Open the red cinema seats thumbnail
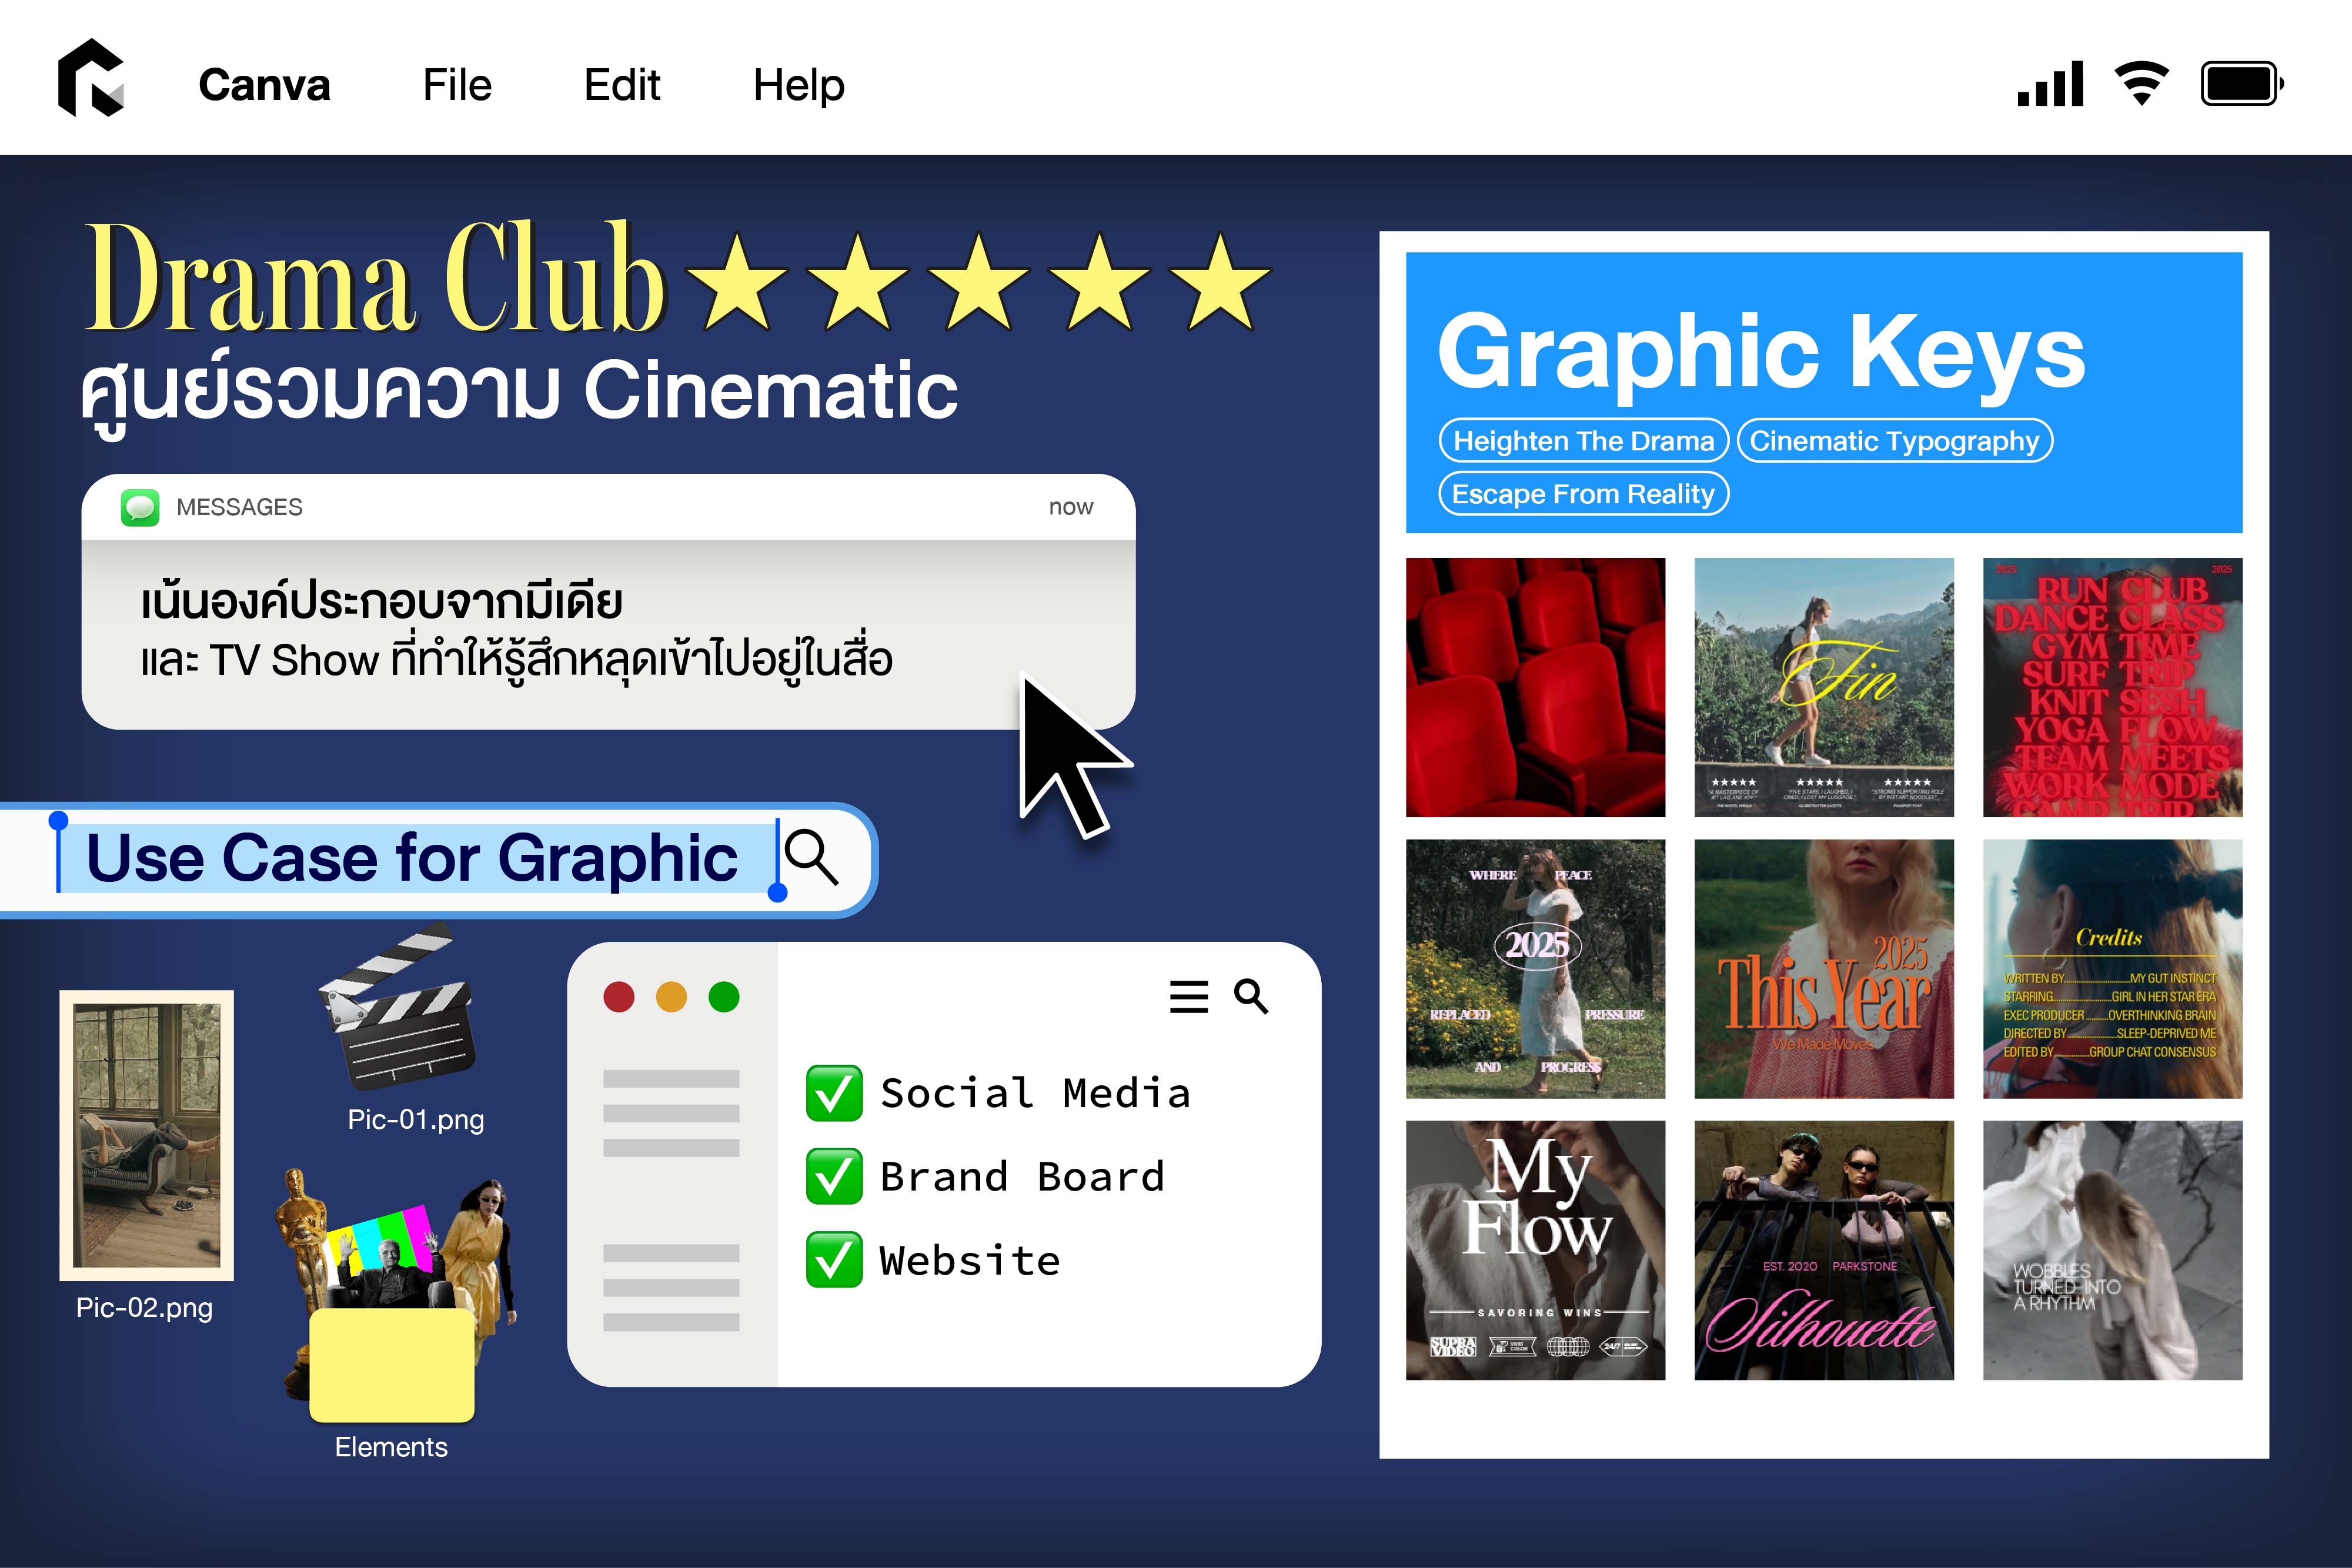2352x1568 pixels. (1535, 688)
